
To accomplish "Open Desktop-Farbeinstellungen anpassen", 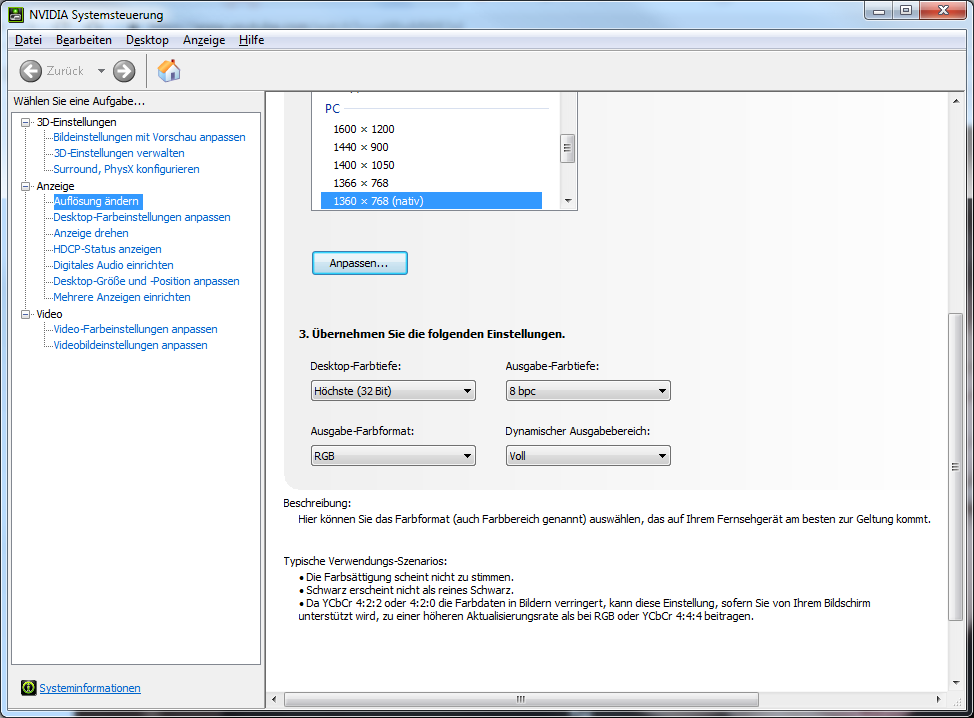I will click(x=142, y=217).
